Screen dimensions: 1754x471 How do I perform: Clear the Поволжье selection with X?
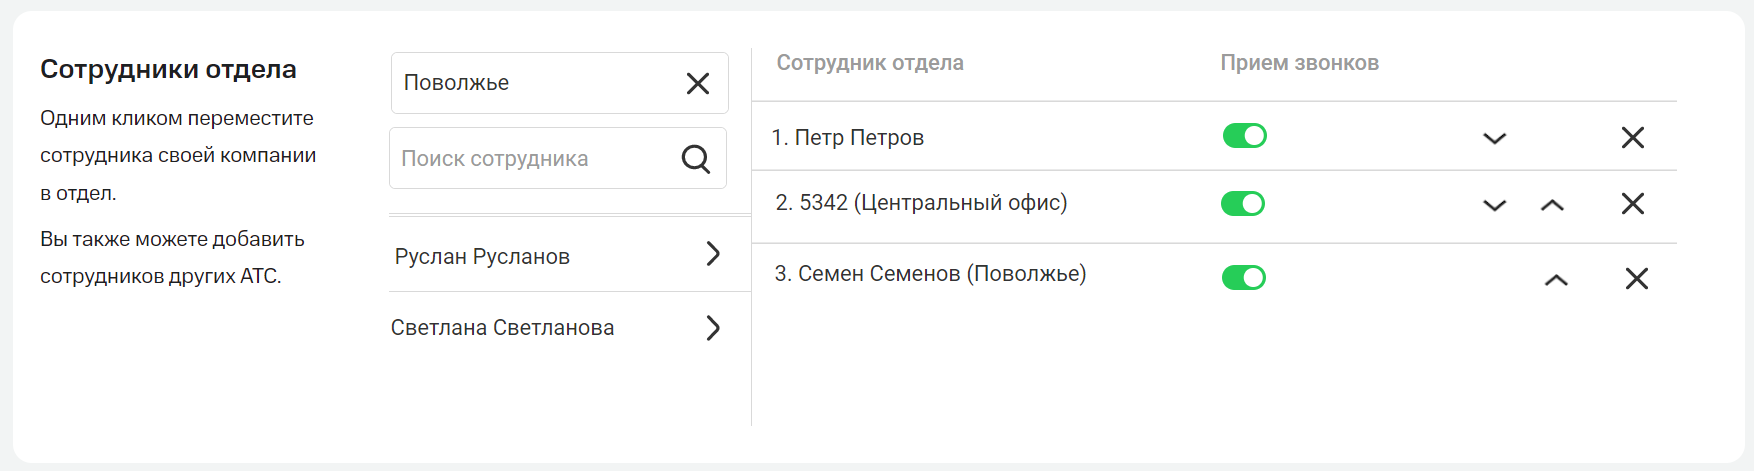coord(698,83)
